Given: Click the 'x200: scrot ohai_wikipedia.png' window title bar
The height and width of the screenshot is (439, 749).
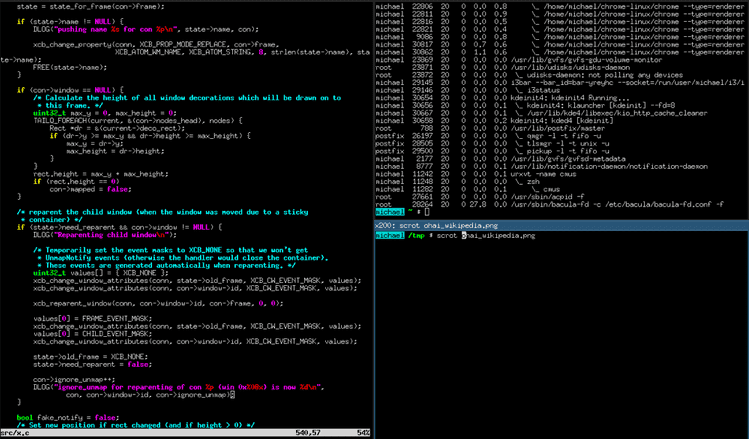Looking at the screenshot, I should (562, 225).
